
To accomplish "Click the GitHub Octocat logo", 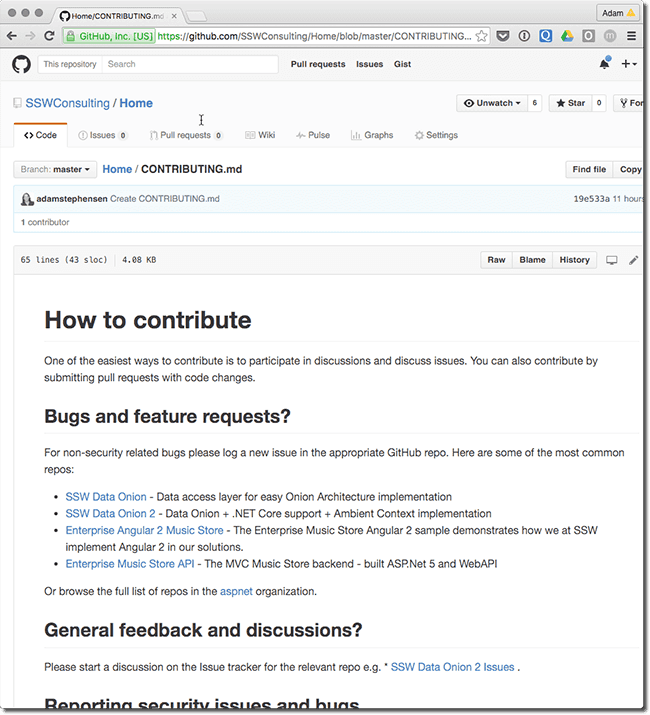I will coord(21,64).
